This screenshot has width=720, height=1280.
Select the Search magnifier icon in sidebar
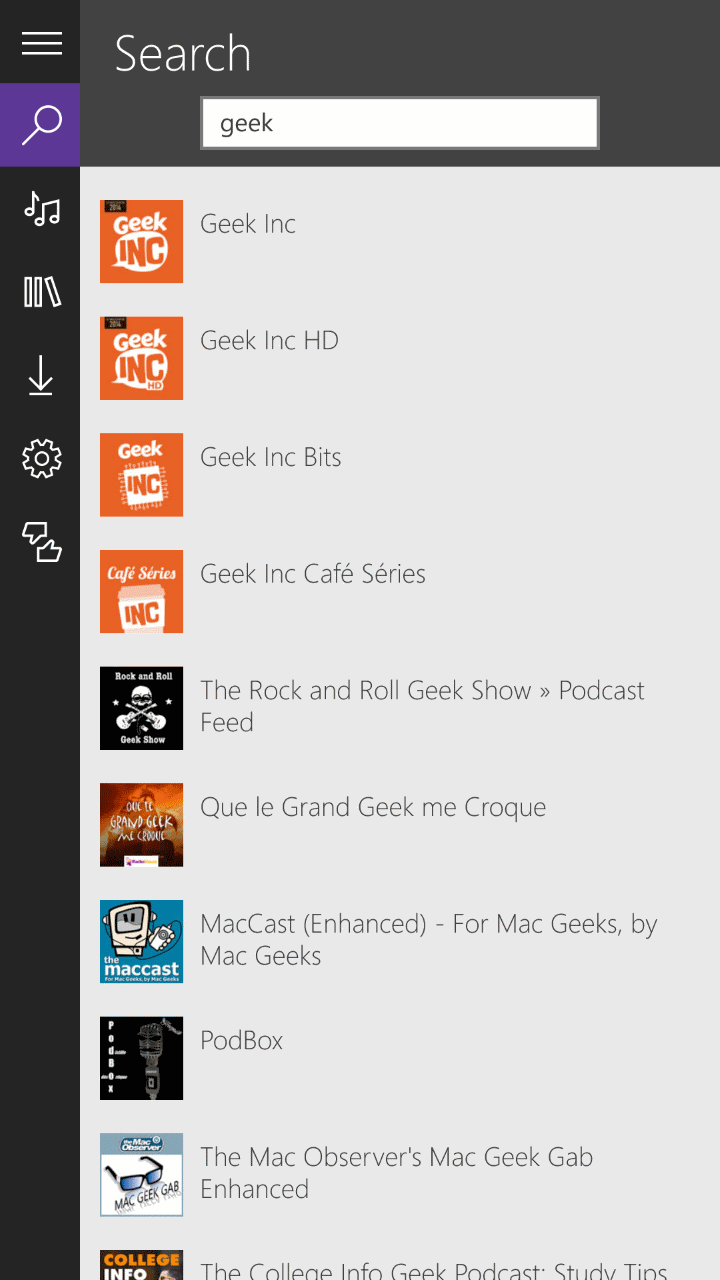click(x=41, y=125)
